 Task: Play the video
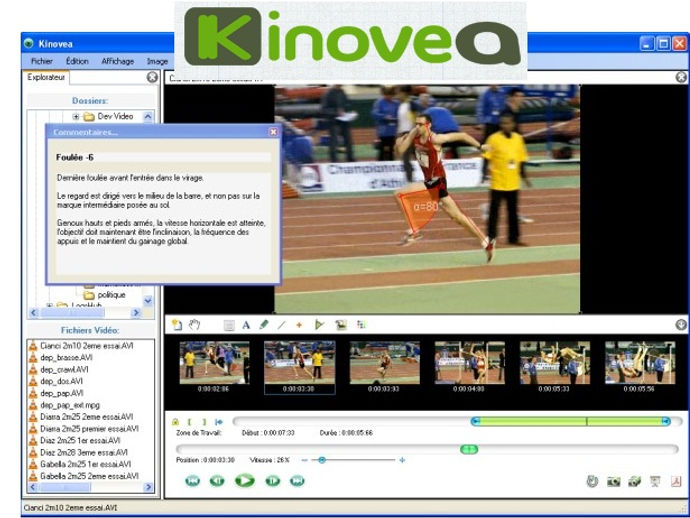click(245, 481)
